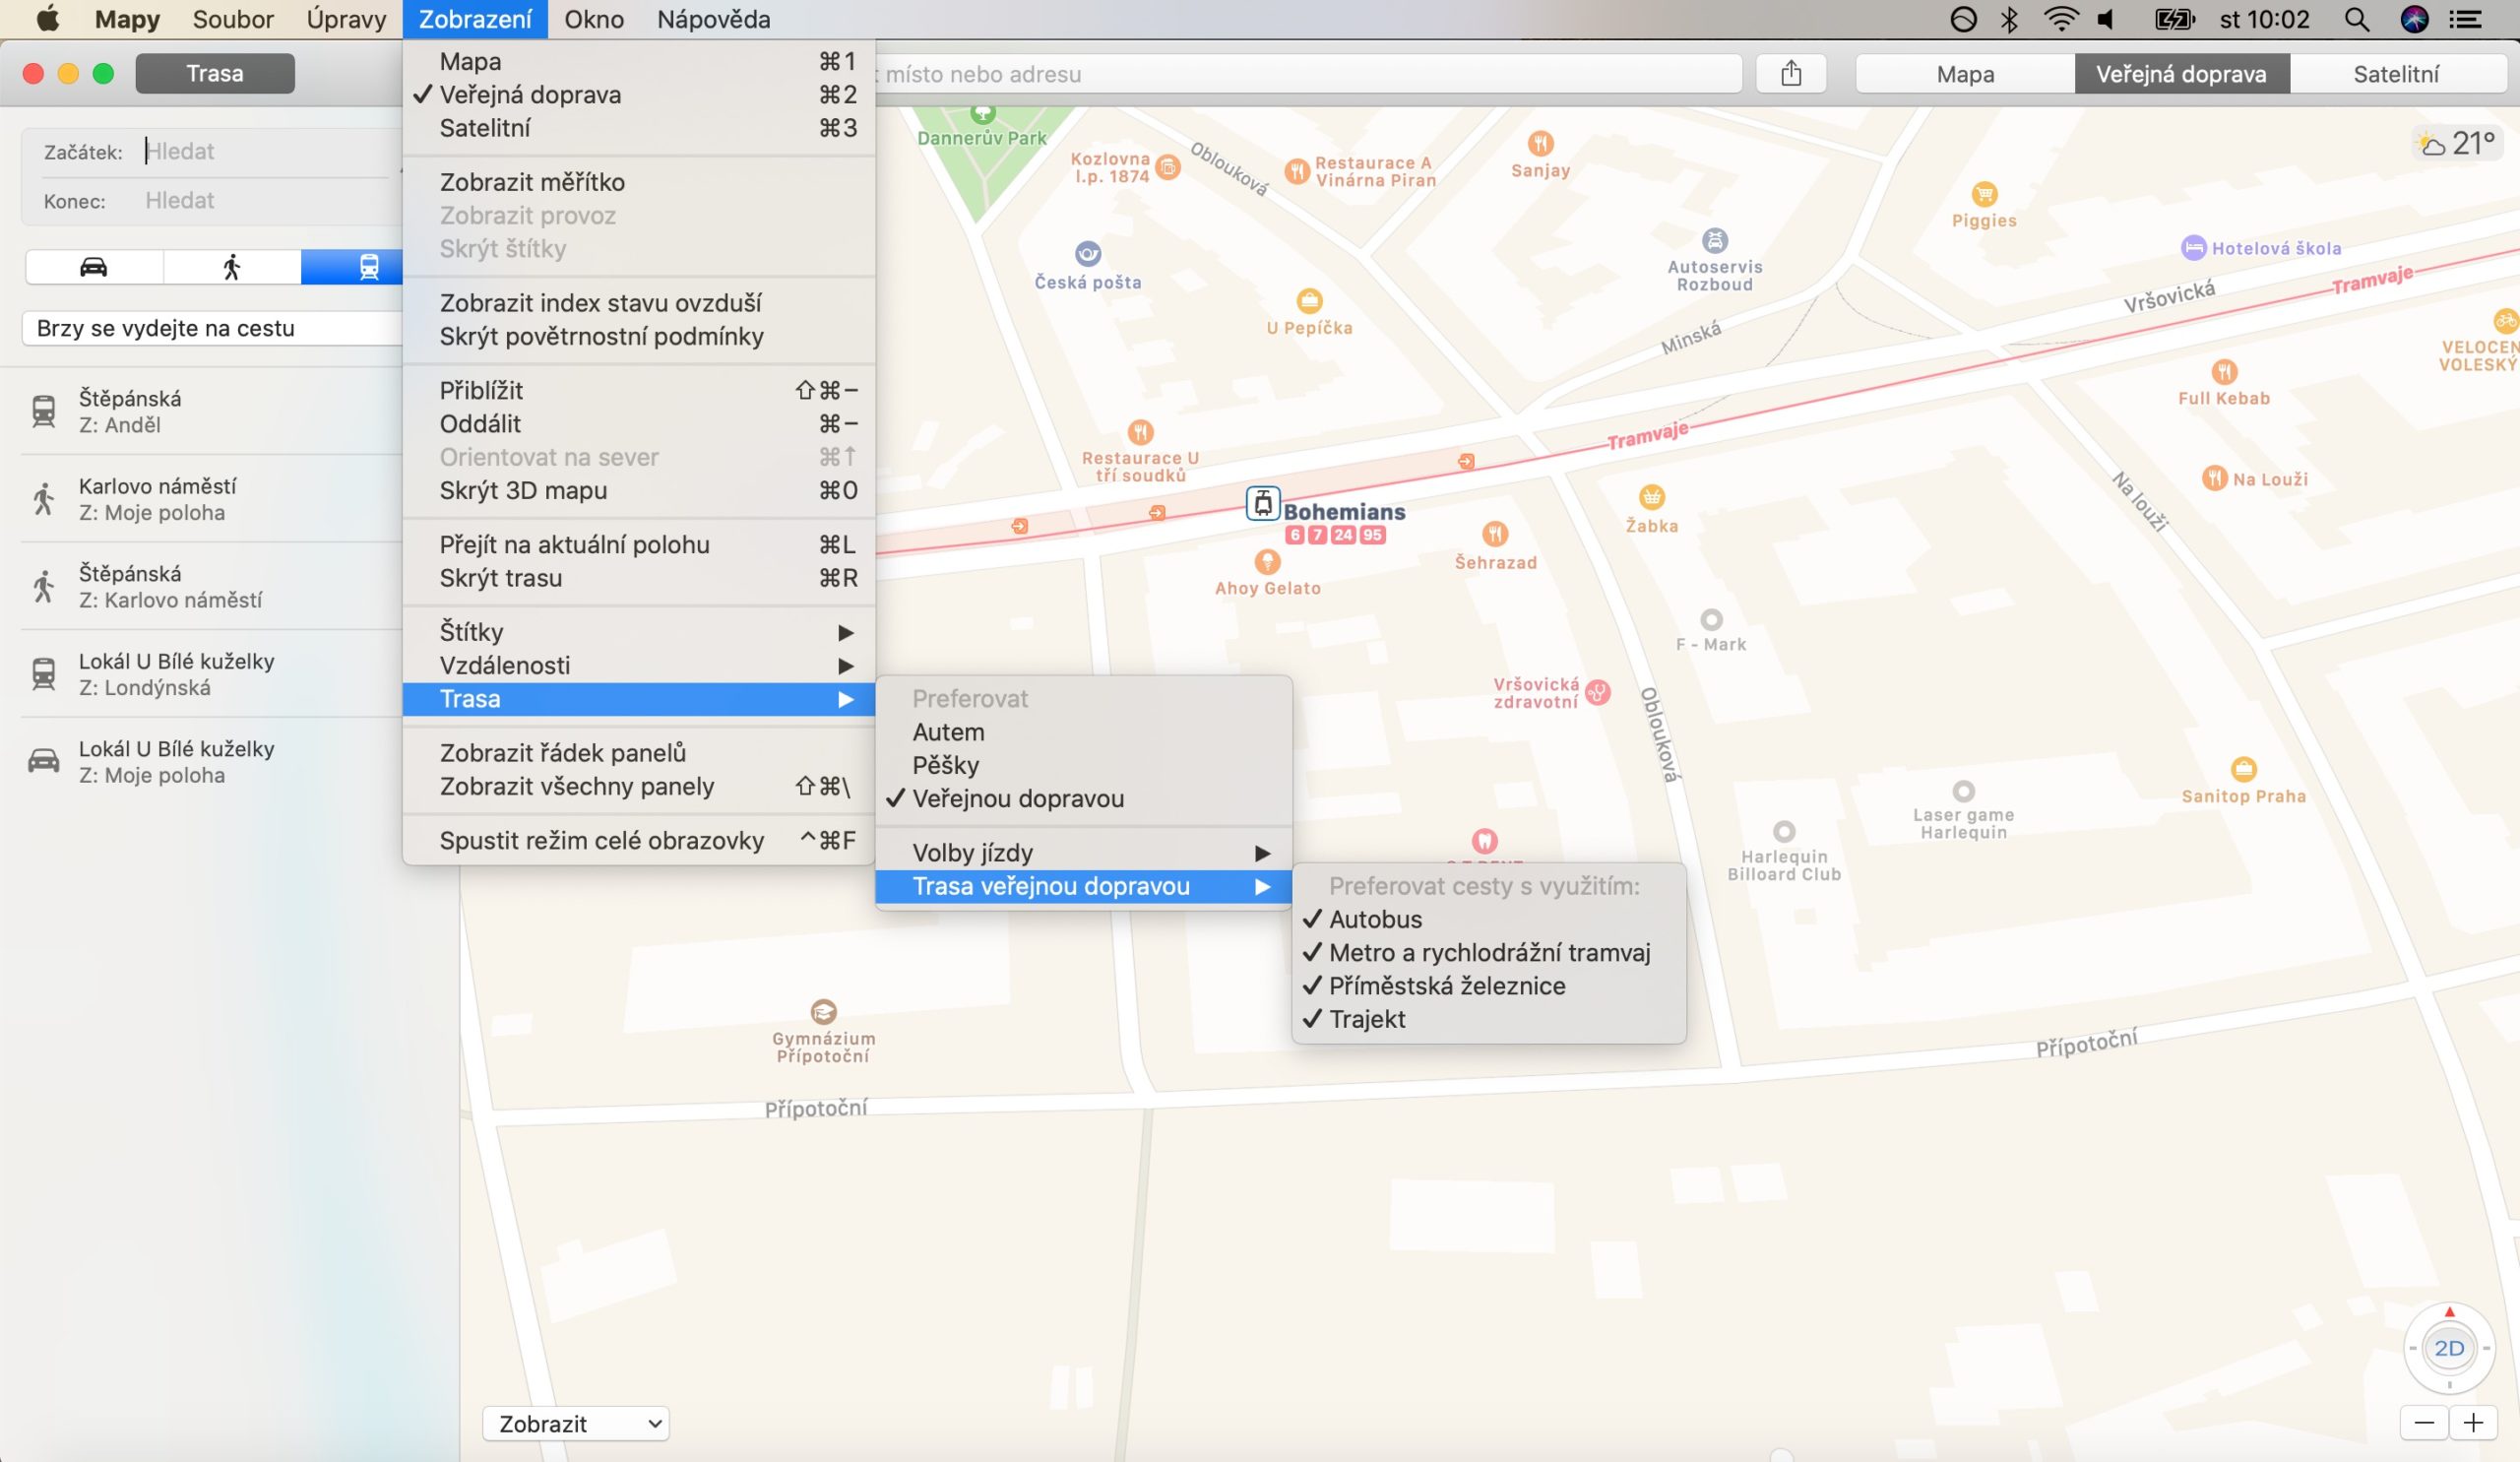Open the weather 21° indicator
The image size is (2520, 1462).
[2456, 144]
